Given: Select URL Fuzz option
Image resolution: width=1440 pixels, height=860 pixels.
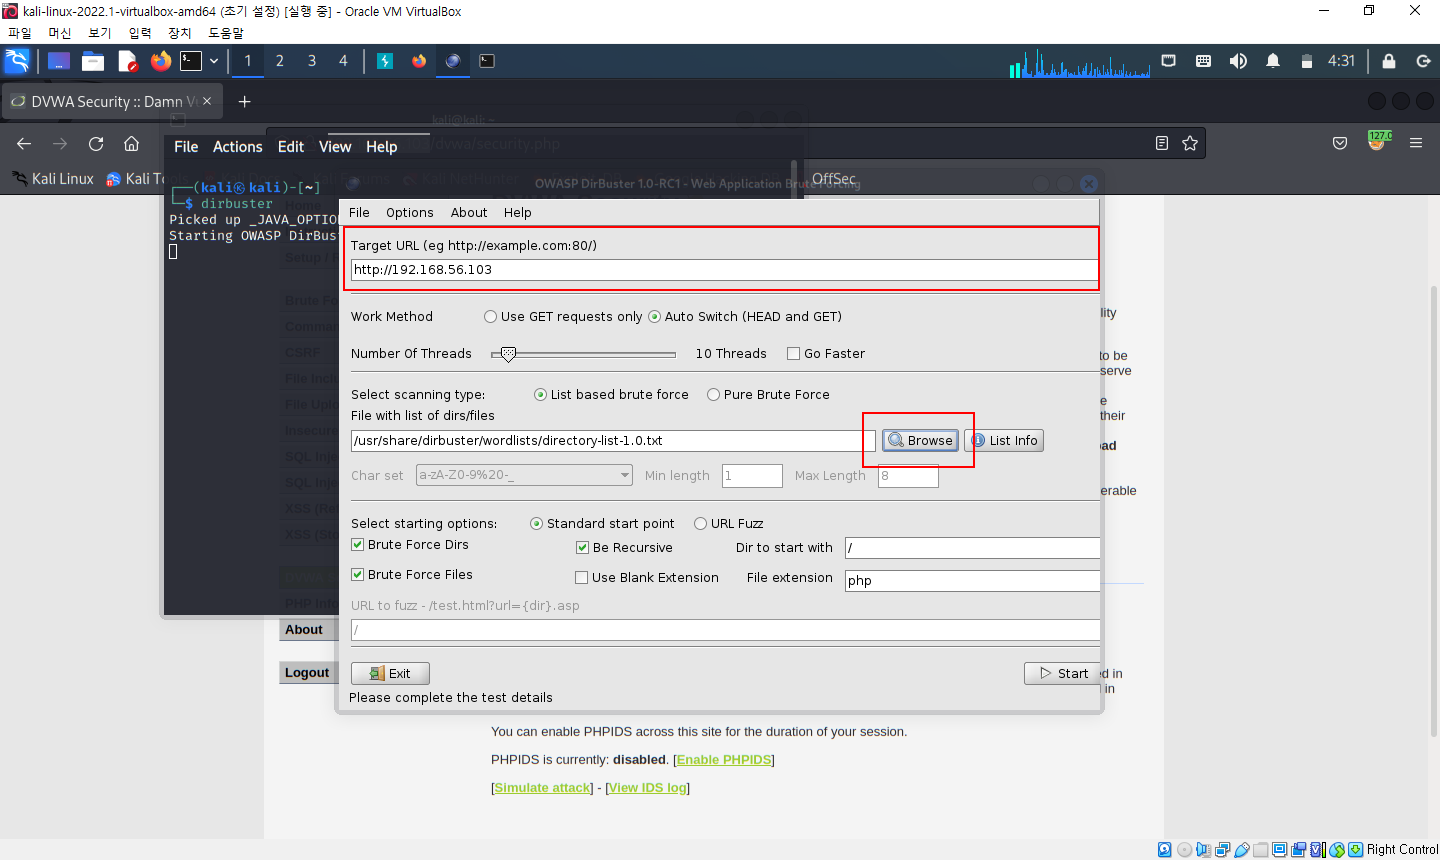Looking at the screenshot, I should [729, 523].
